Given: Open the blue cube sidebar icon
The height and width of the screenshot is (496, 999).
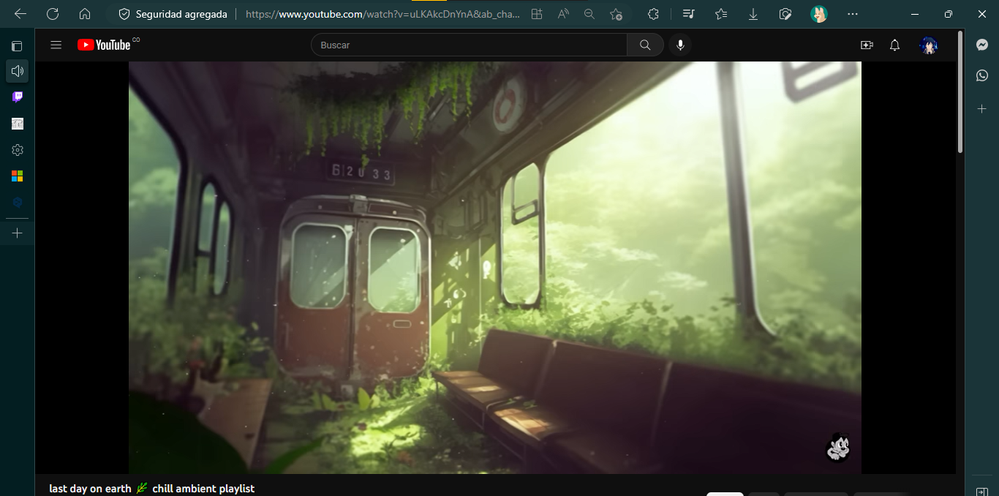Looking at the screenshot, I should 17,202.
